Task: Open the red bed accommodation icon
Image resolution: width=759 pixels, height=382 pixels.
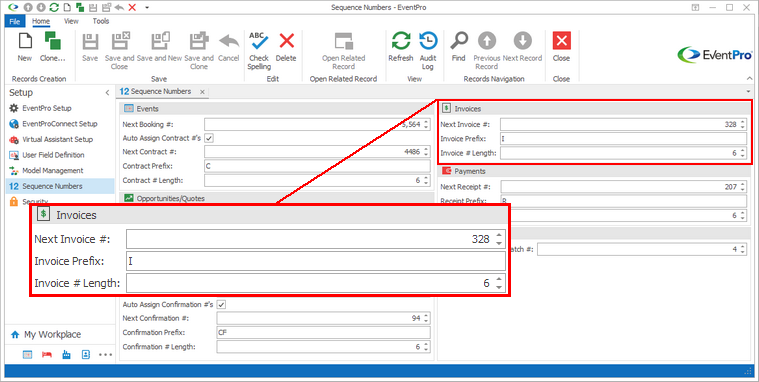Action: pyautogui.click(x=47, y=355)
